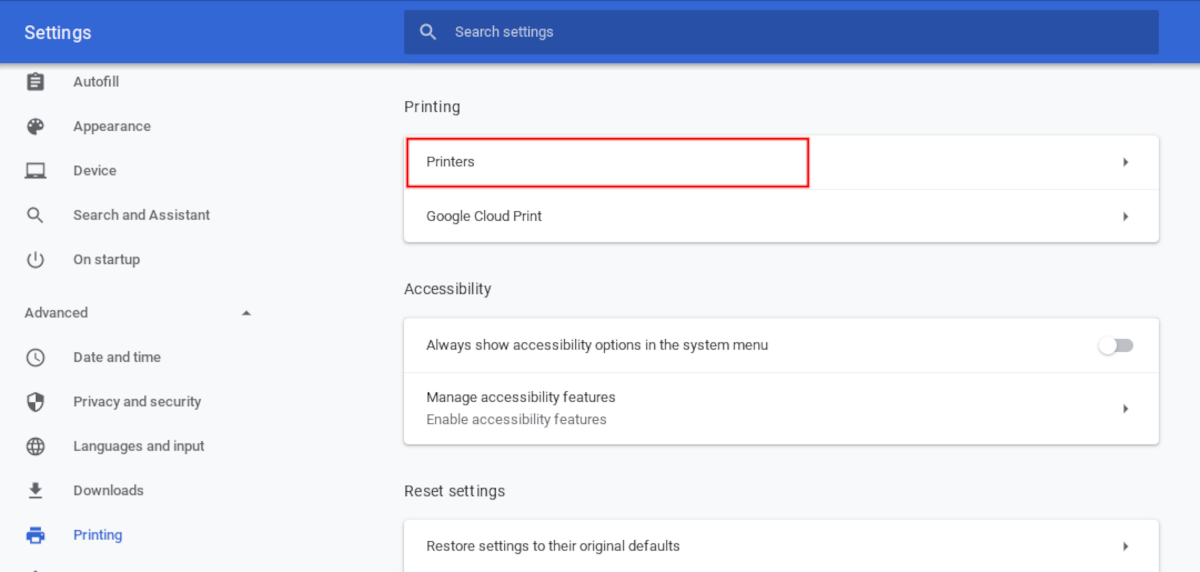This screenshot has width=1200, height=572.
Task: Collapse the Advanced section arrow
Action: (x=246, y=313)
